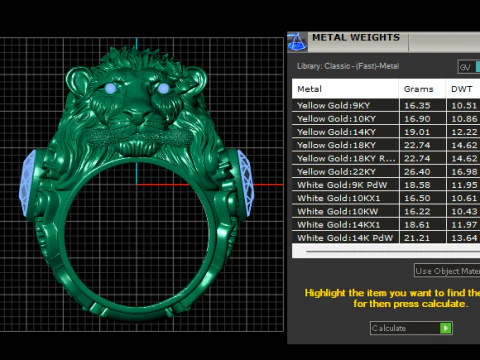Select the White Gold:9K PdW row
Viewport: 480px width, 360px height.
pyautogui.click(x=386, y=185)
